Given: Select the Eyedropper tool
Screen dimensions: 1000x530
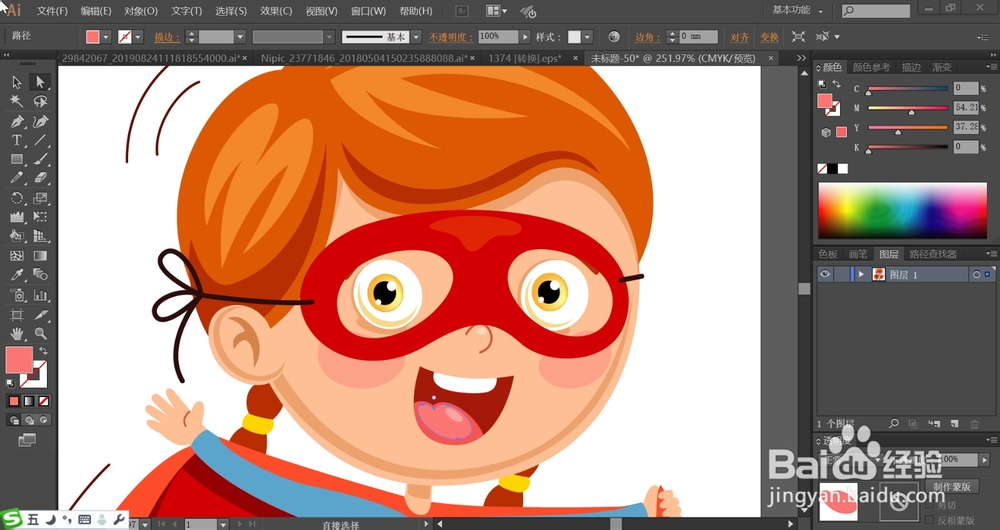Looking at the screenshot, I should [17, 275].
